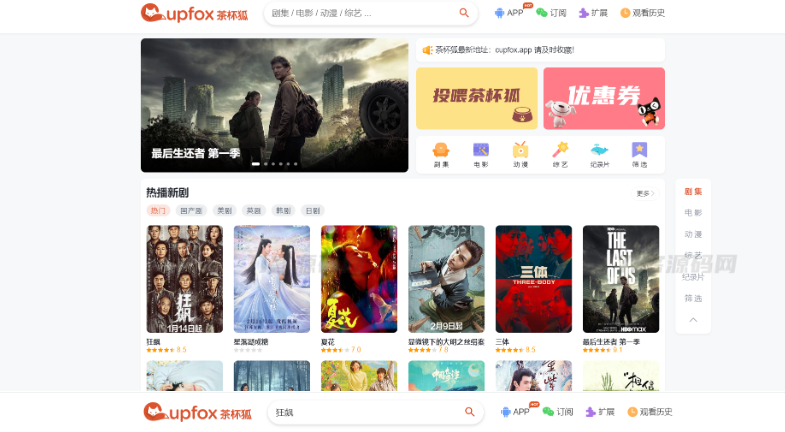Click the 7.0 rating under 夏花
The width and height of the screenshot is (785, 432).
[356, 350]
